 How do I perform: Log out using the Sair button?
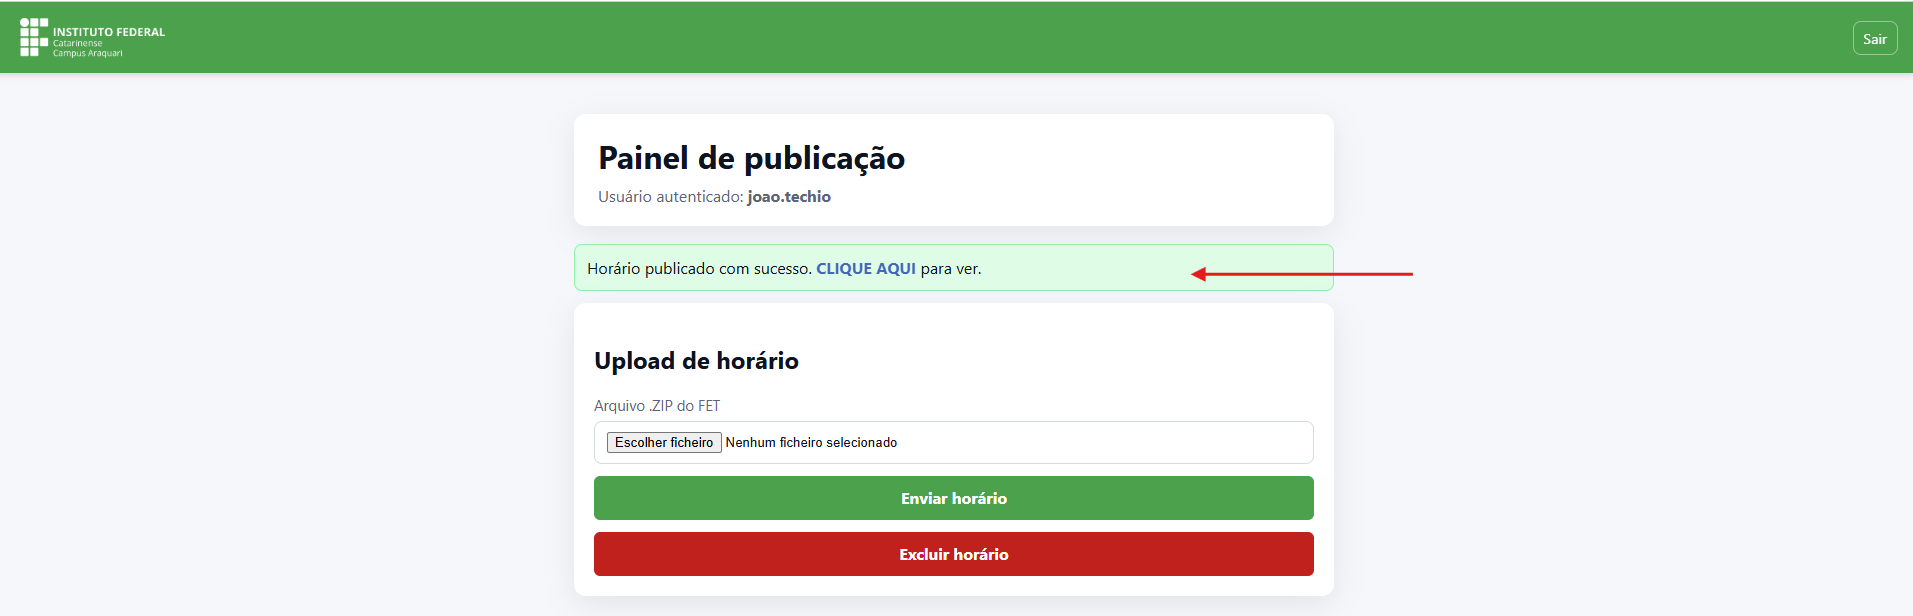pos(1874,39)
